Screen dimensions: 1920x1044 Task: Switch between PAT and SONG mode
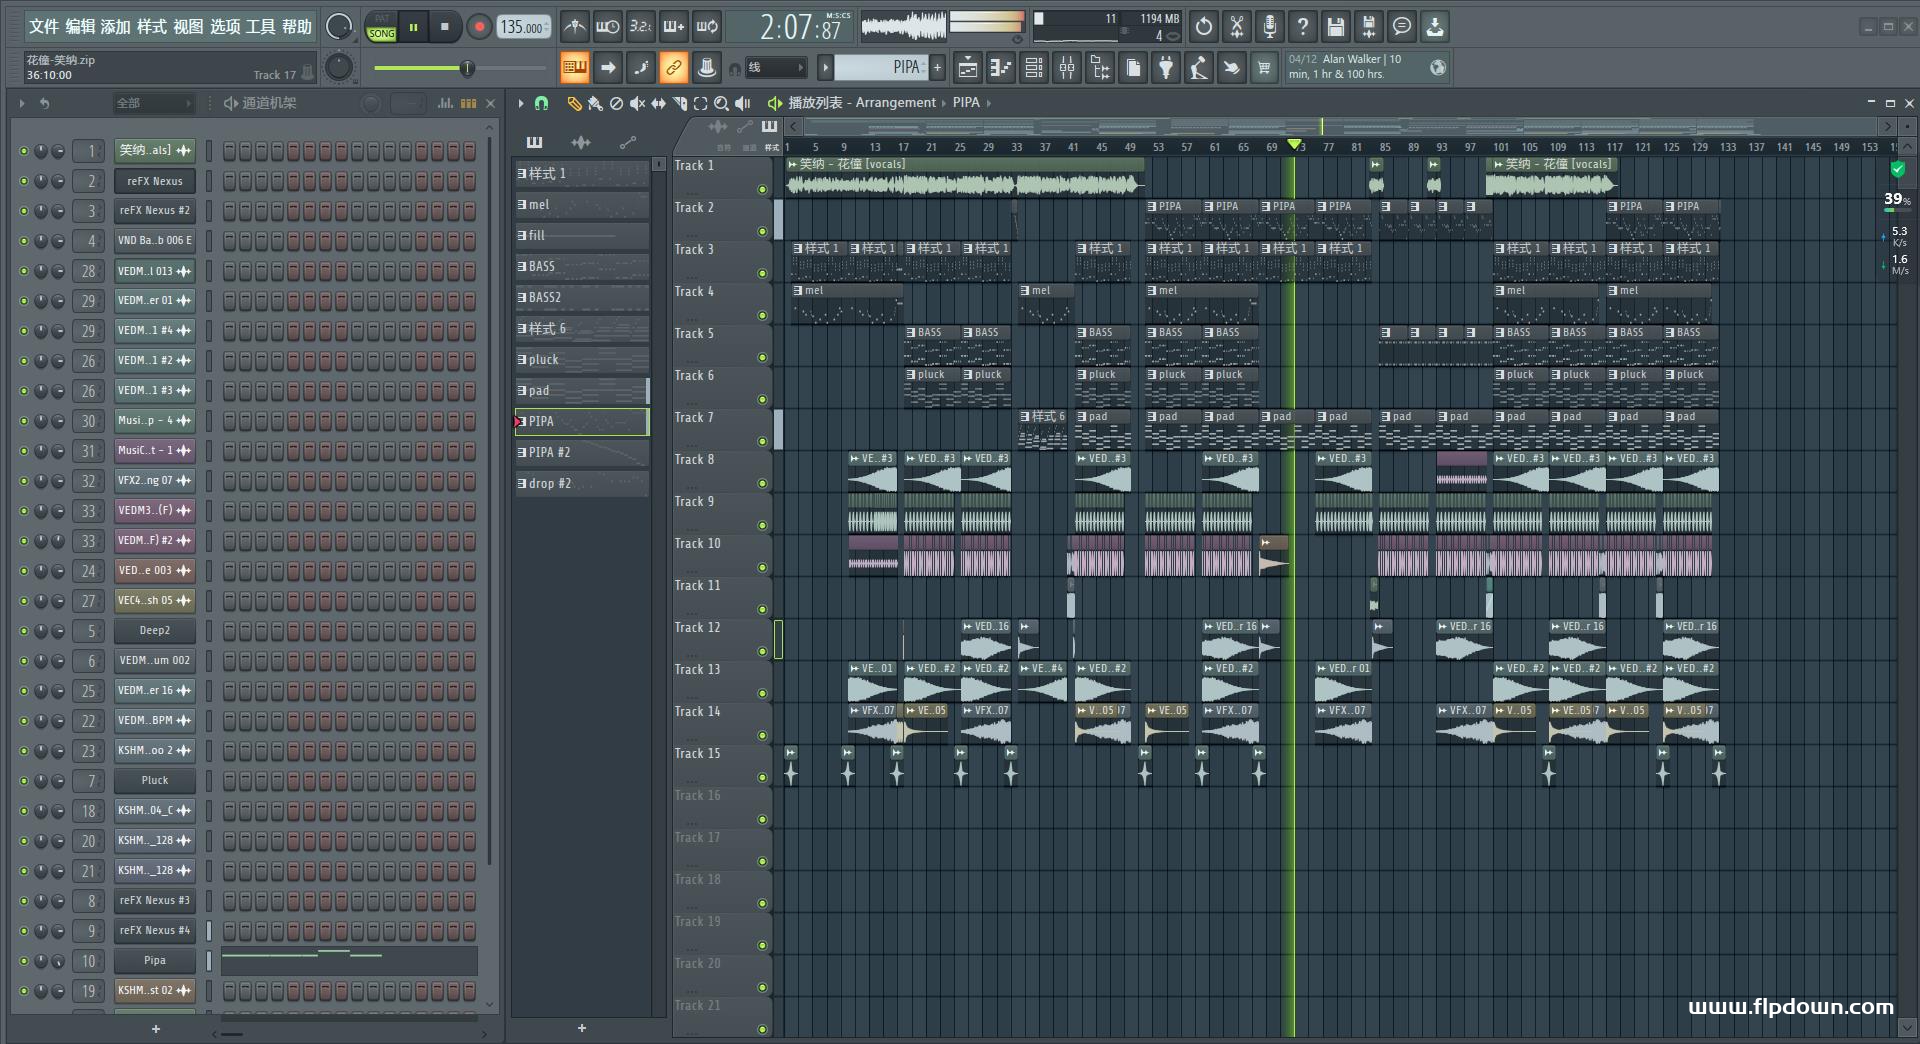tap(381, 27)
